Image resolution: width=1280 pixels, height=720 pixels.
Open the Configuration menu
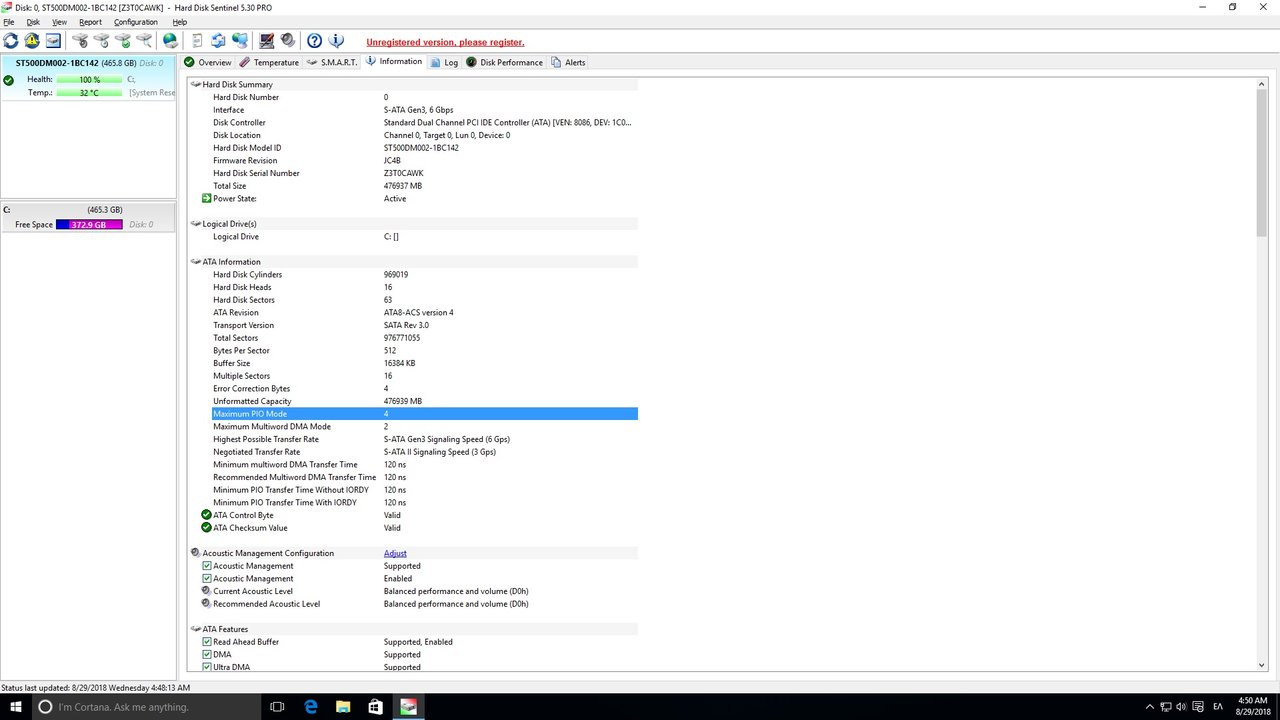[x=135, y=22]
